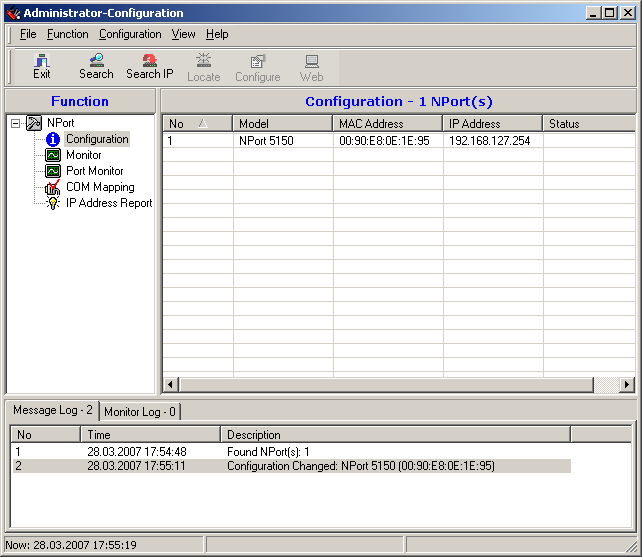Select the Configuration info icon in tree
This screenshot has height=557, width=642.
pyautogui.click(x=53, y=139)
